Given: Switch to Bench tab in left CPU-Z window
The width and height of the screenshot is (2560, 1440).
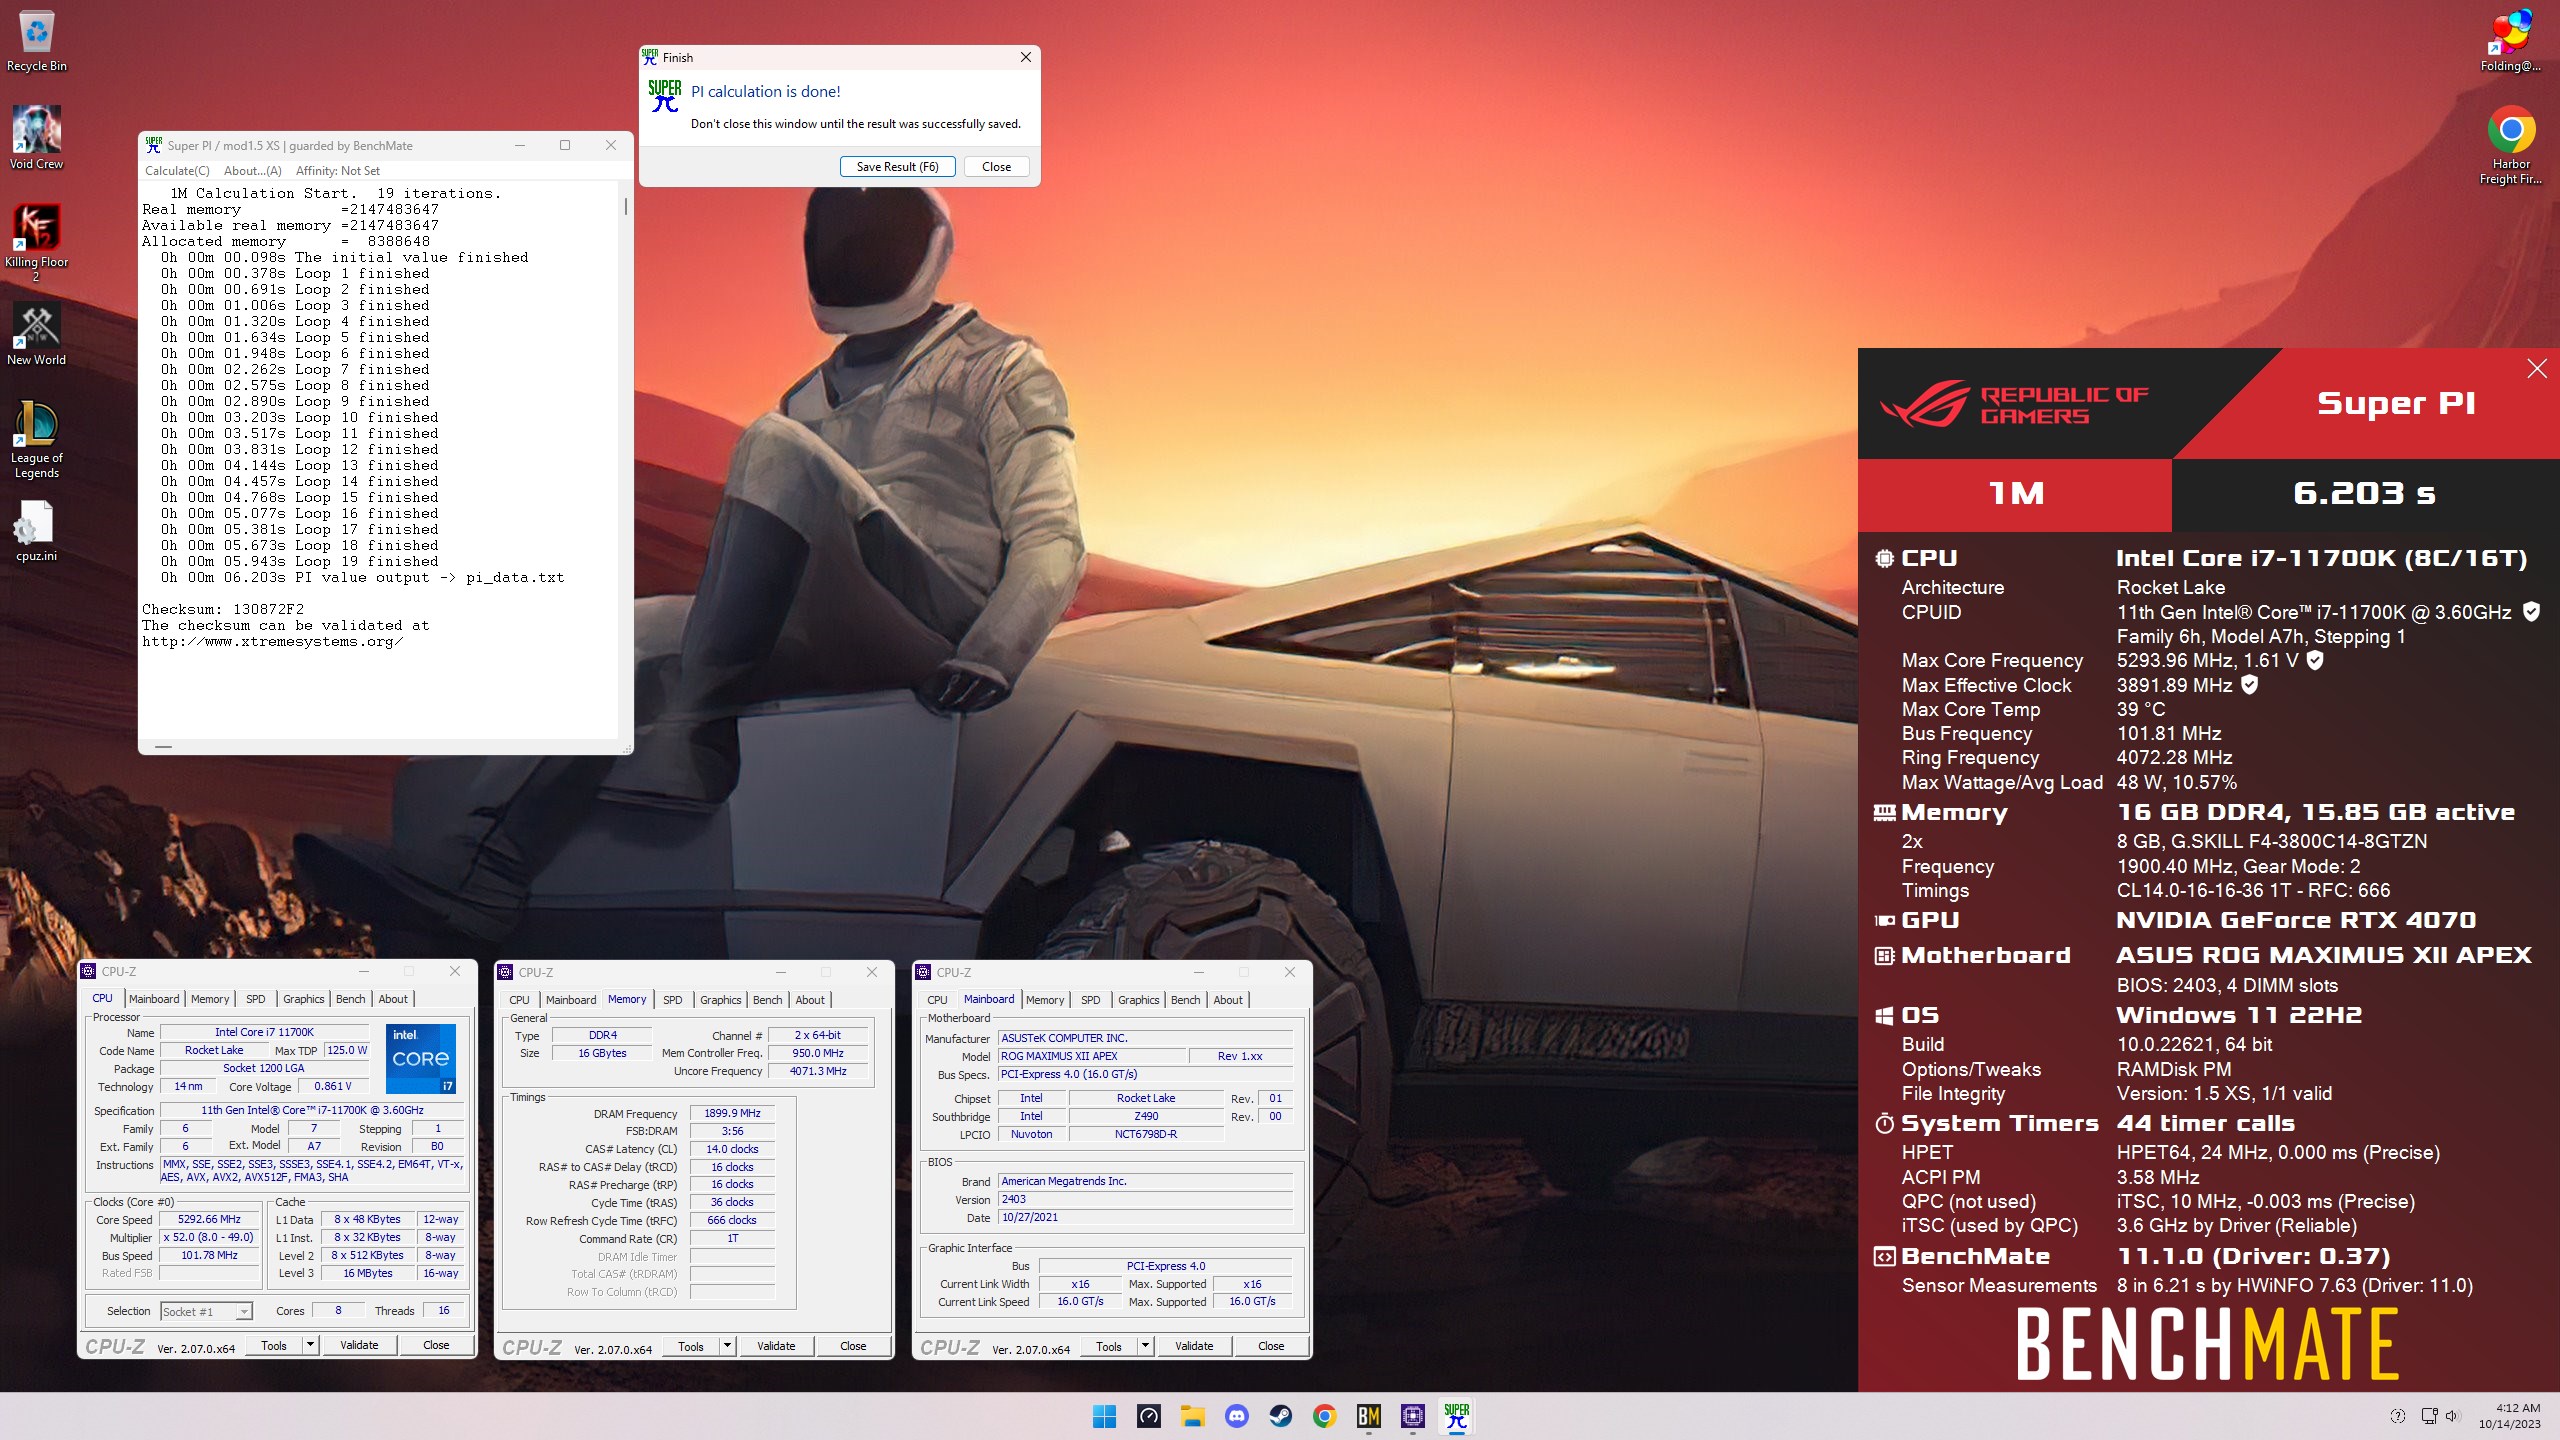Looking at the screenshot, I should click(350, 999).
